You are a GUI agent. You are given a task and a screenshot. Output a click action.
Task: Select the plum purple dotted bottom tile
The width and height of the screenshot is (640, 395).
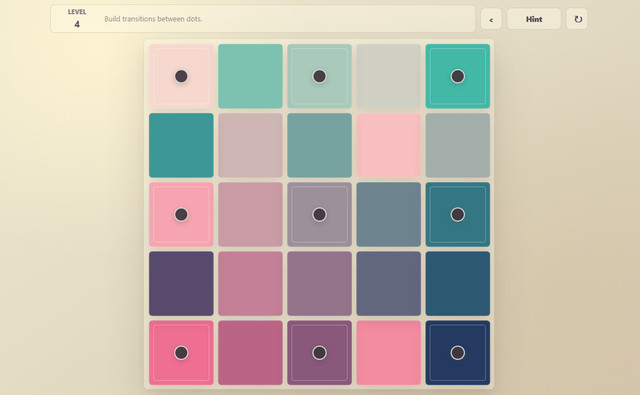[x=319, y=353]
